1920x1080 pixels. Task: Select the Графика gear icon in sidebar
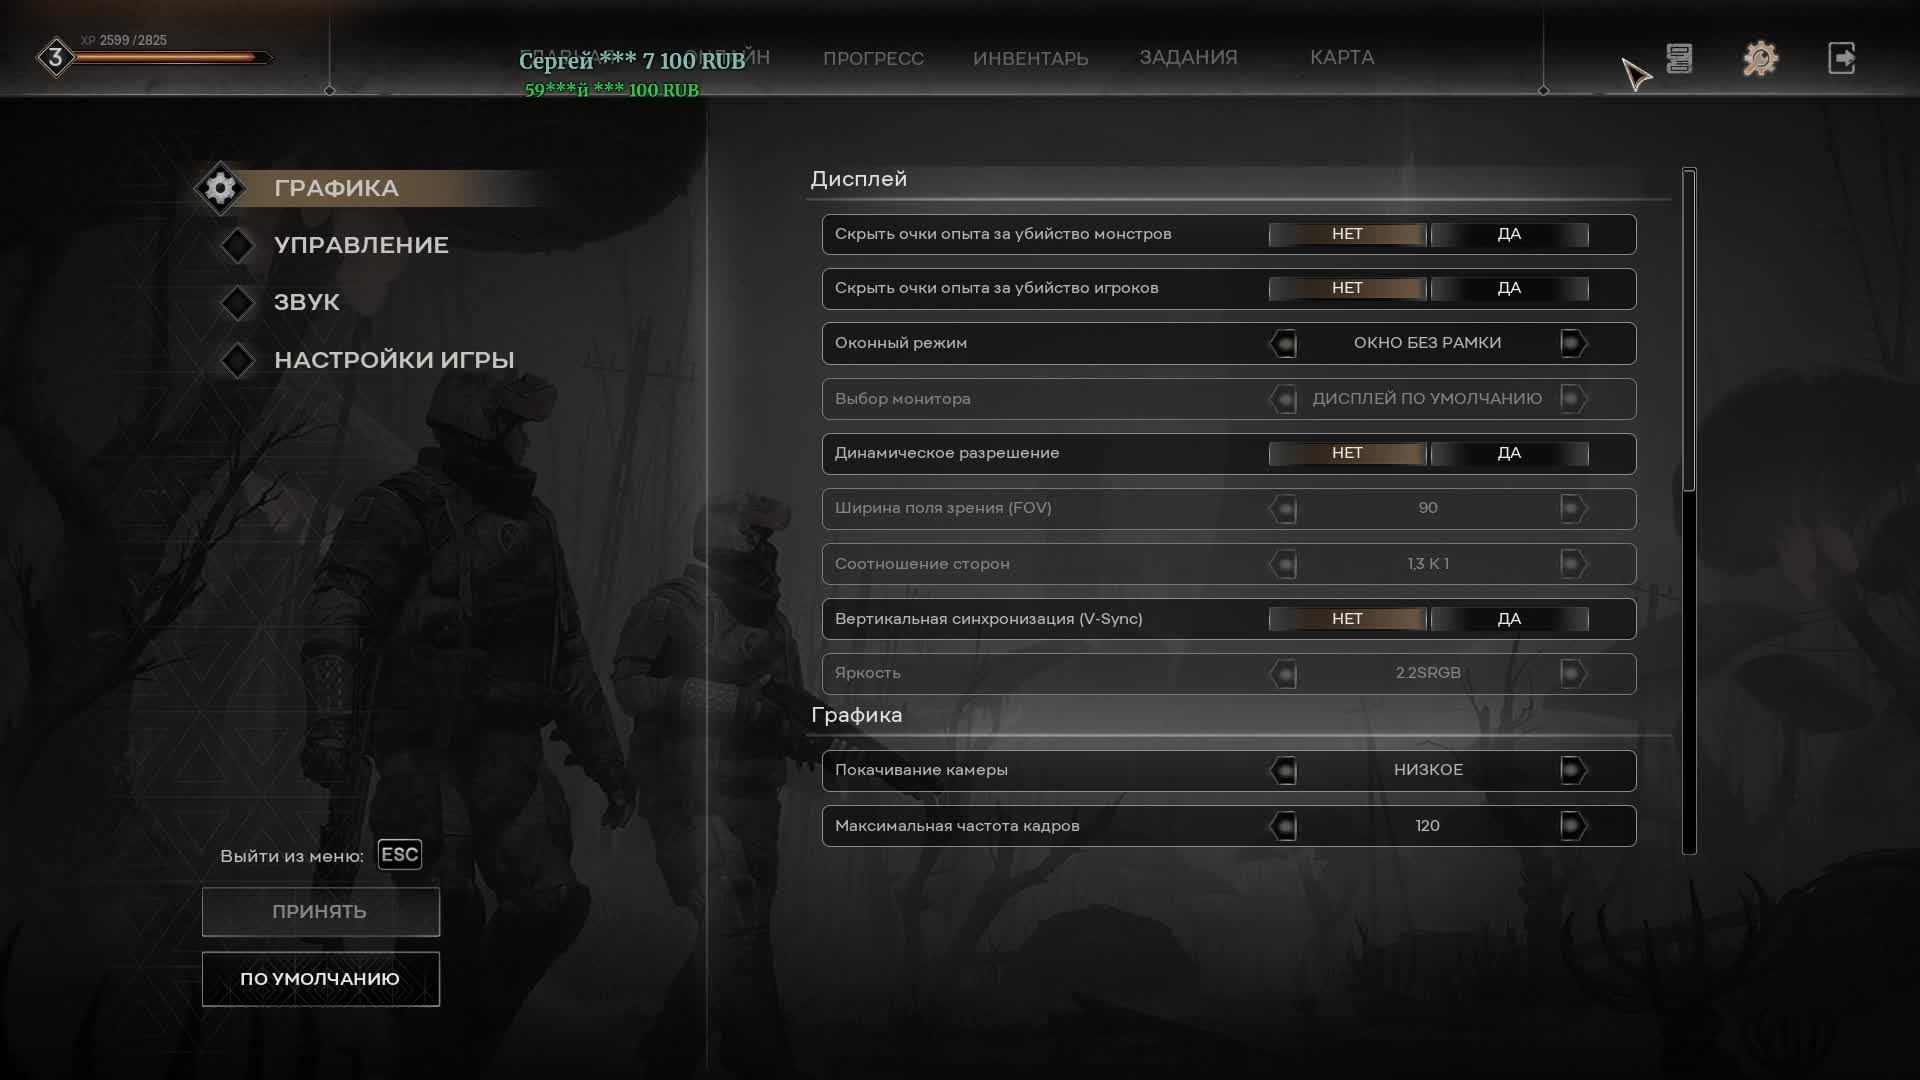click(x=220, y=188)
